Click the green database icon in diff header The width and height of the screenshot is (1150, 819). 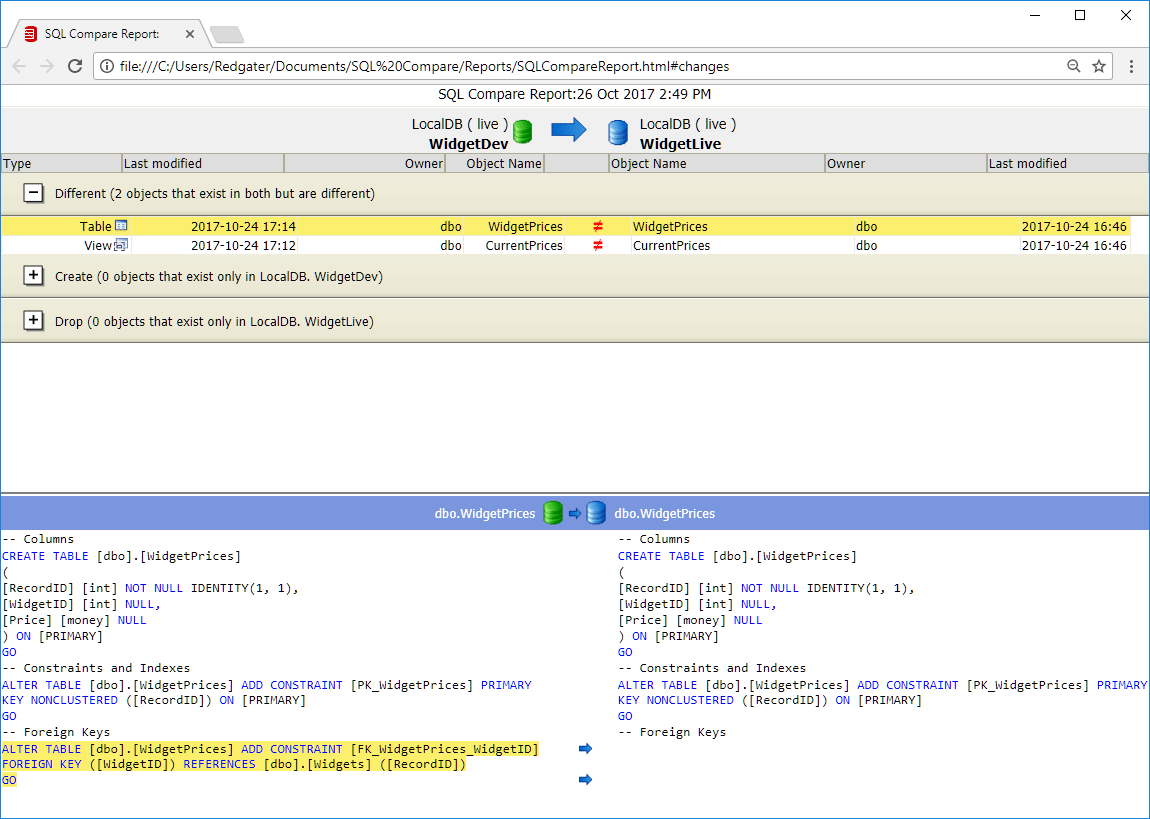553,513
